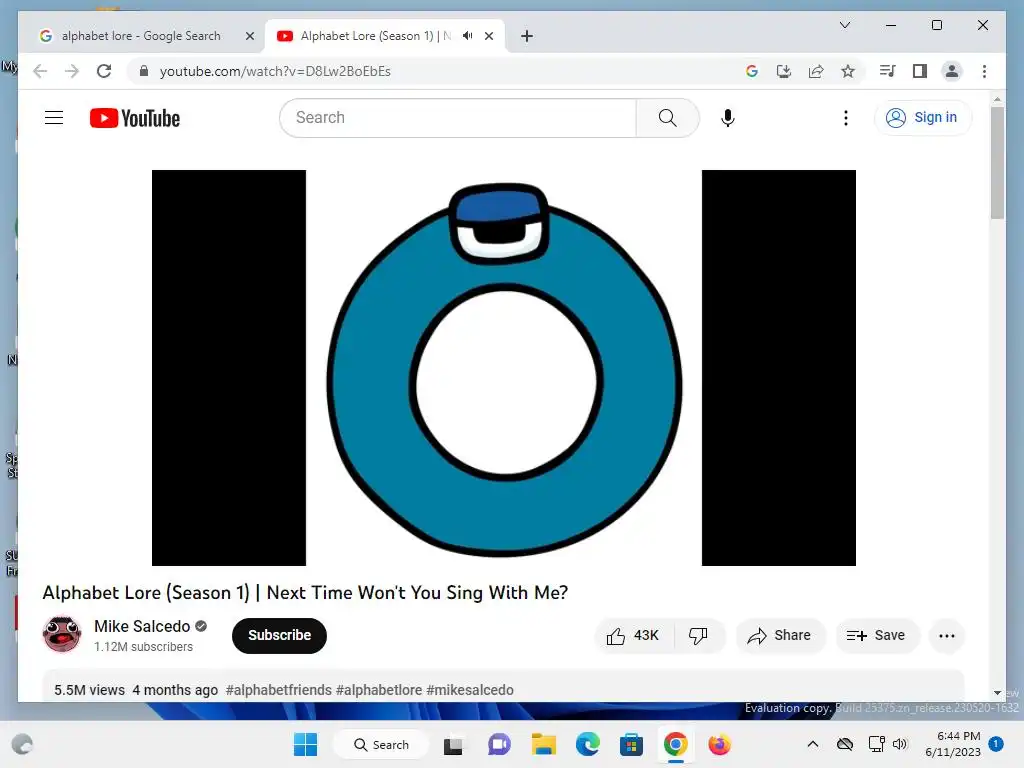
Task: Switch to alphabet lore Google Search tab
Action: [x=140, y=36]
